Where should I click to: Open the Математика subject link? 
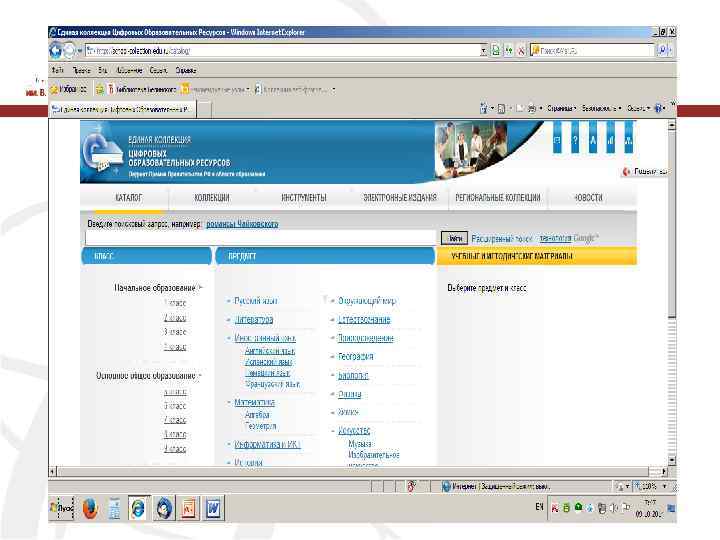pos(254,402)
